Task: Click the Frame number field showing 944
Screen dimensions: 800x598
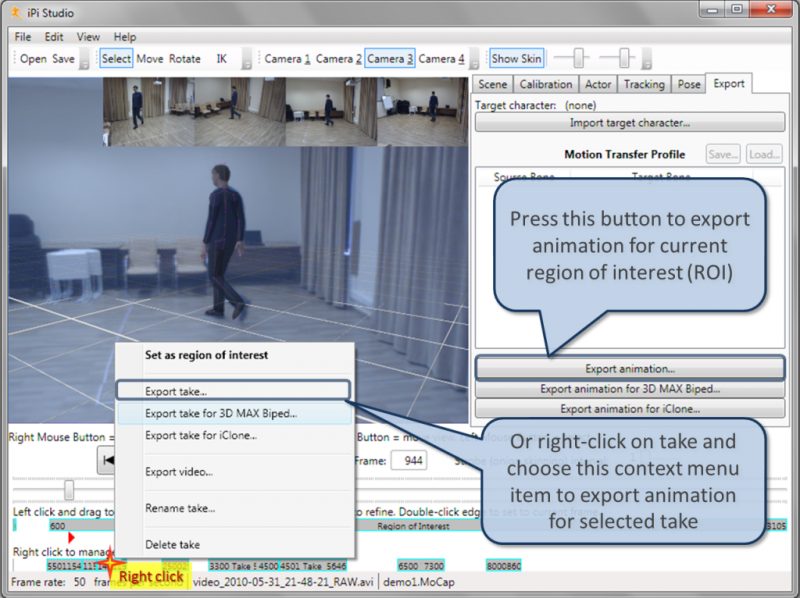Action: pyautogui.click(x=409, y=461)
